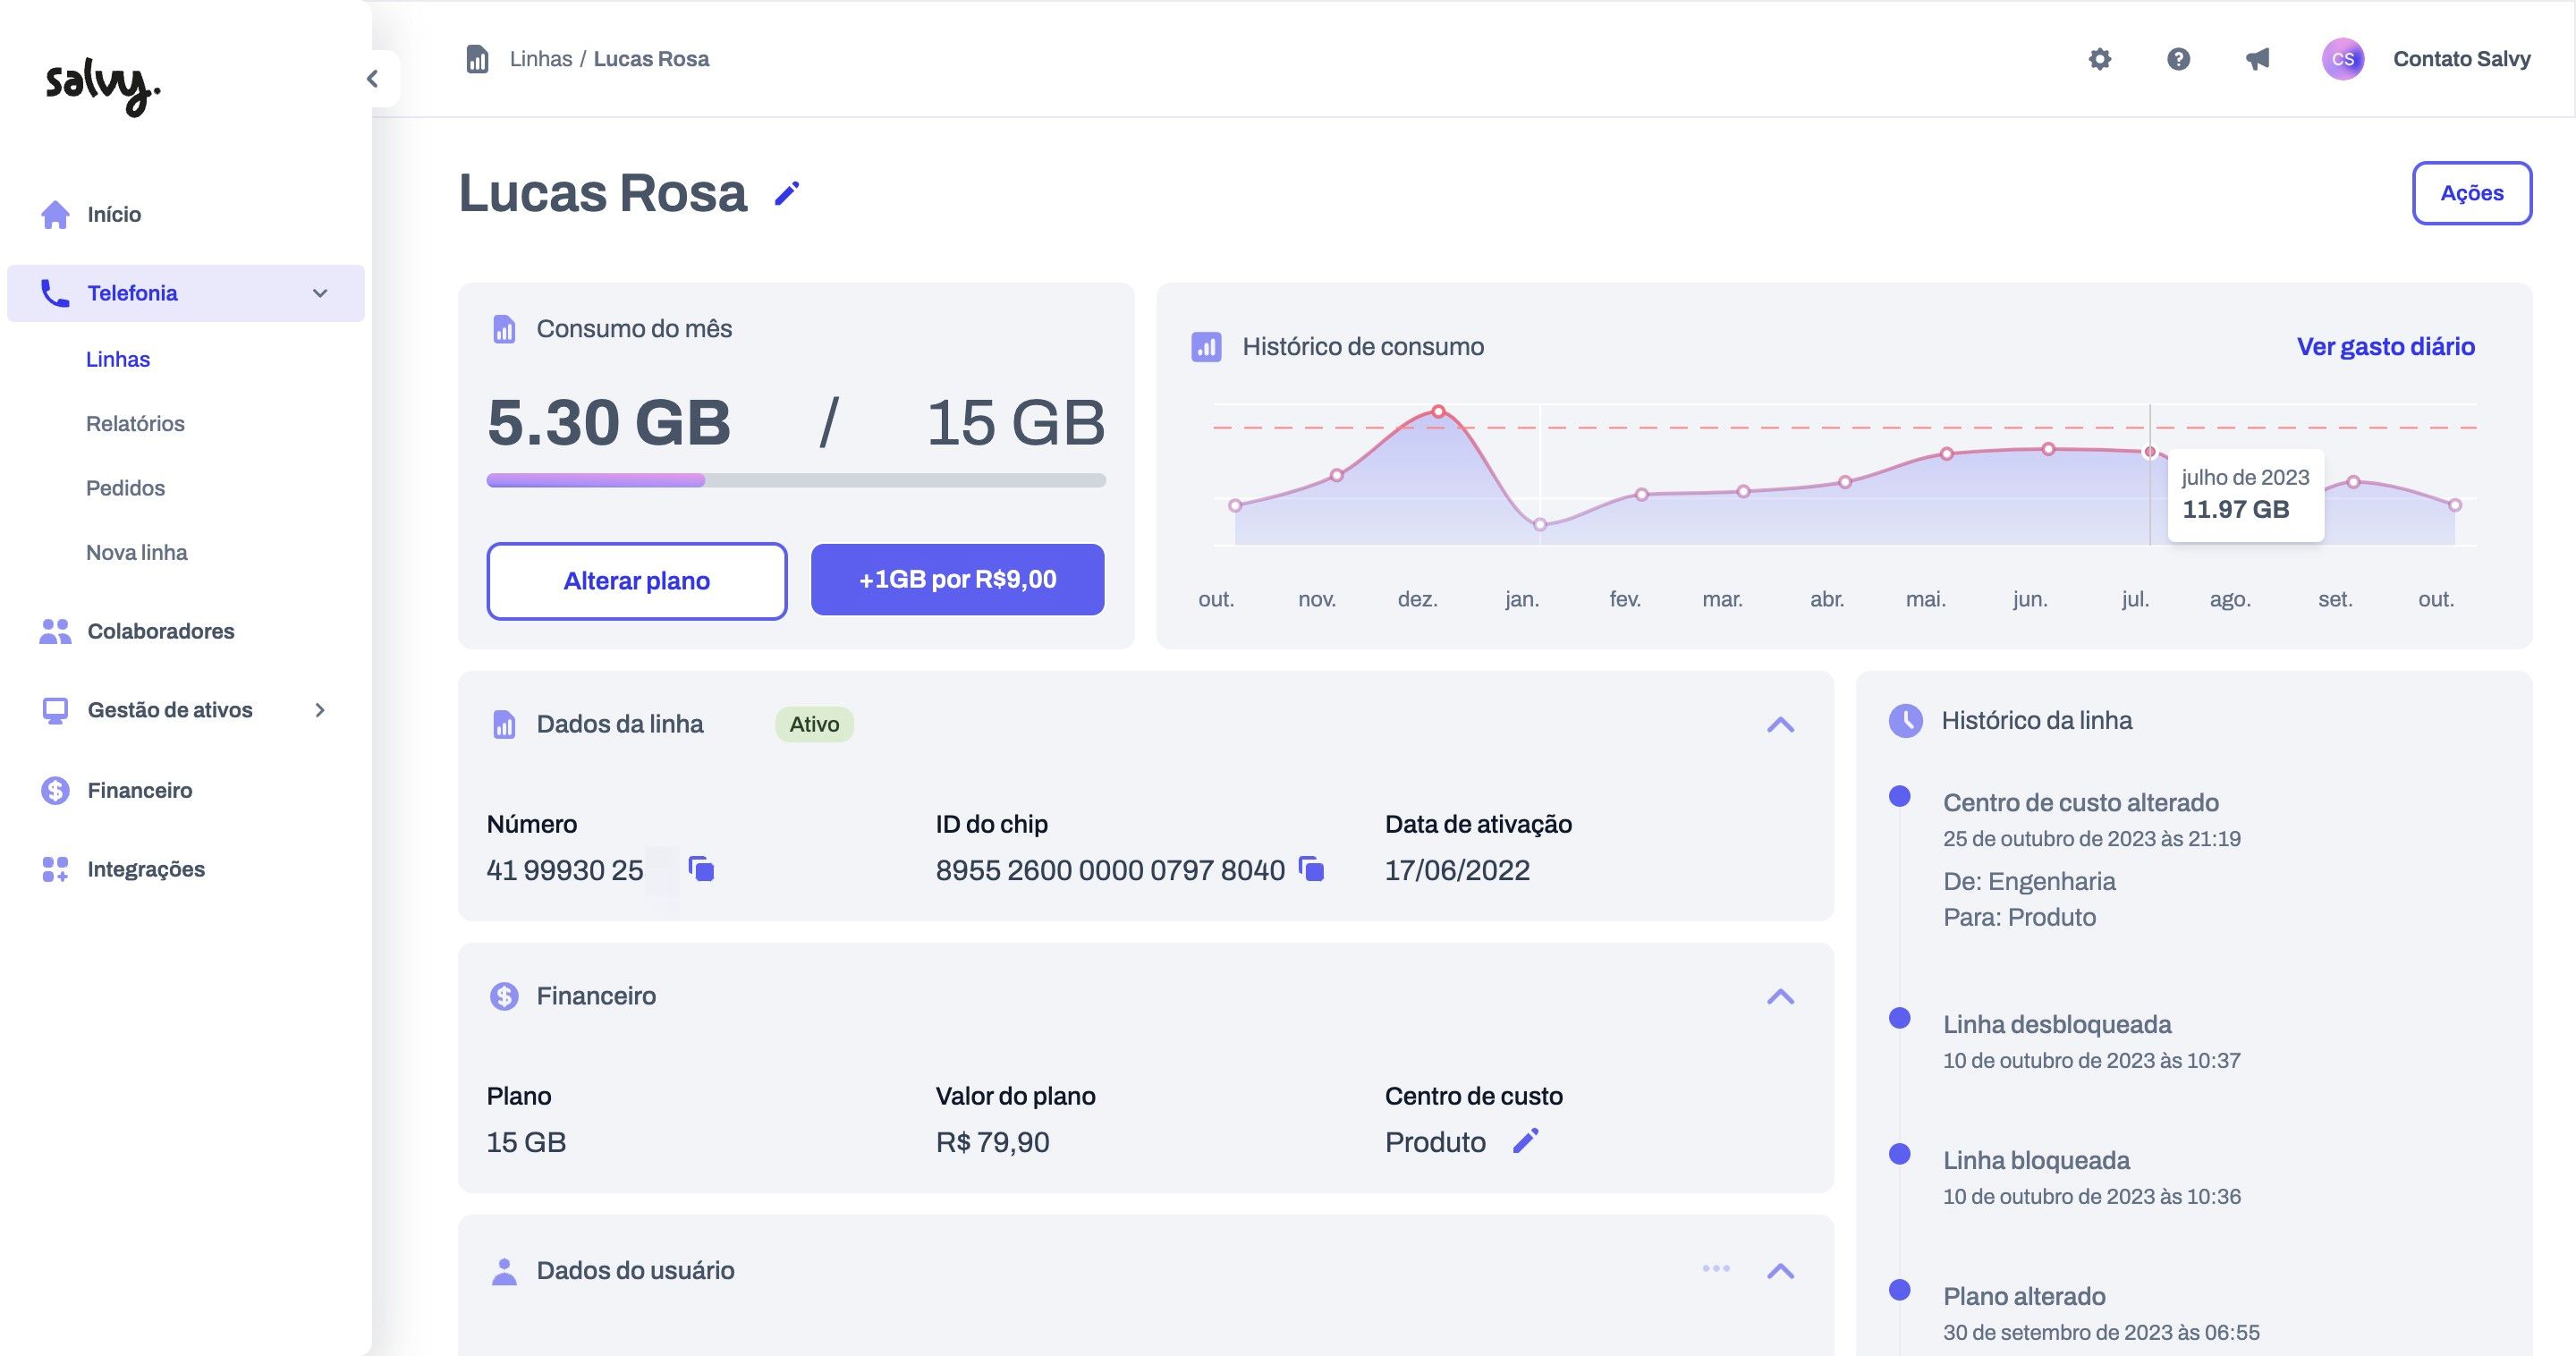Screen dimensions: 2576x1356
Task: Copy the phone number Número
Action: click(x=702, y=869)
